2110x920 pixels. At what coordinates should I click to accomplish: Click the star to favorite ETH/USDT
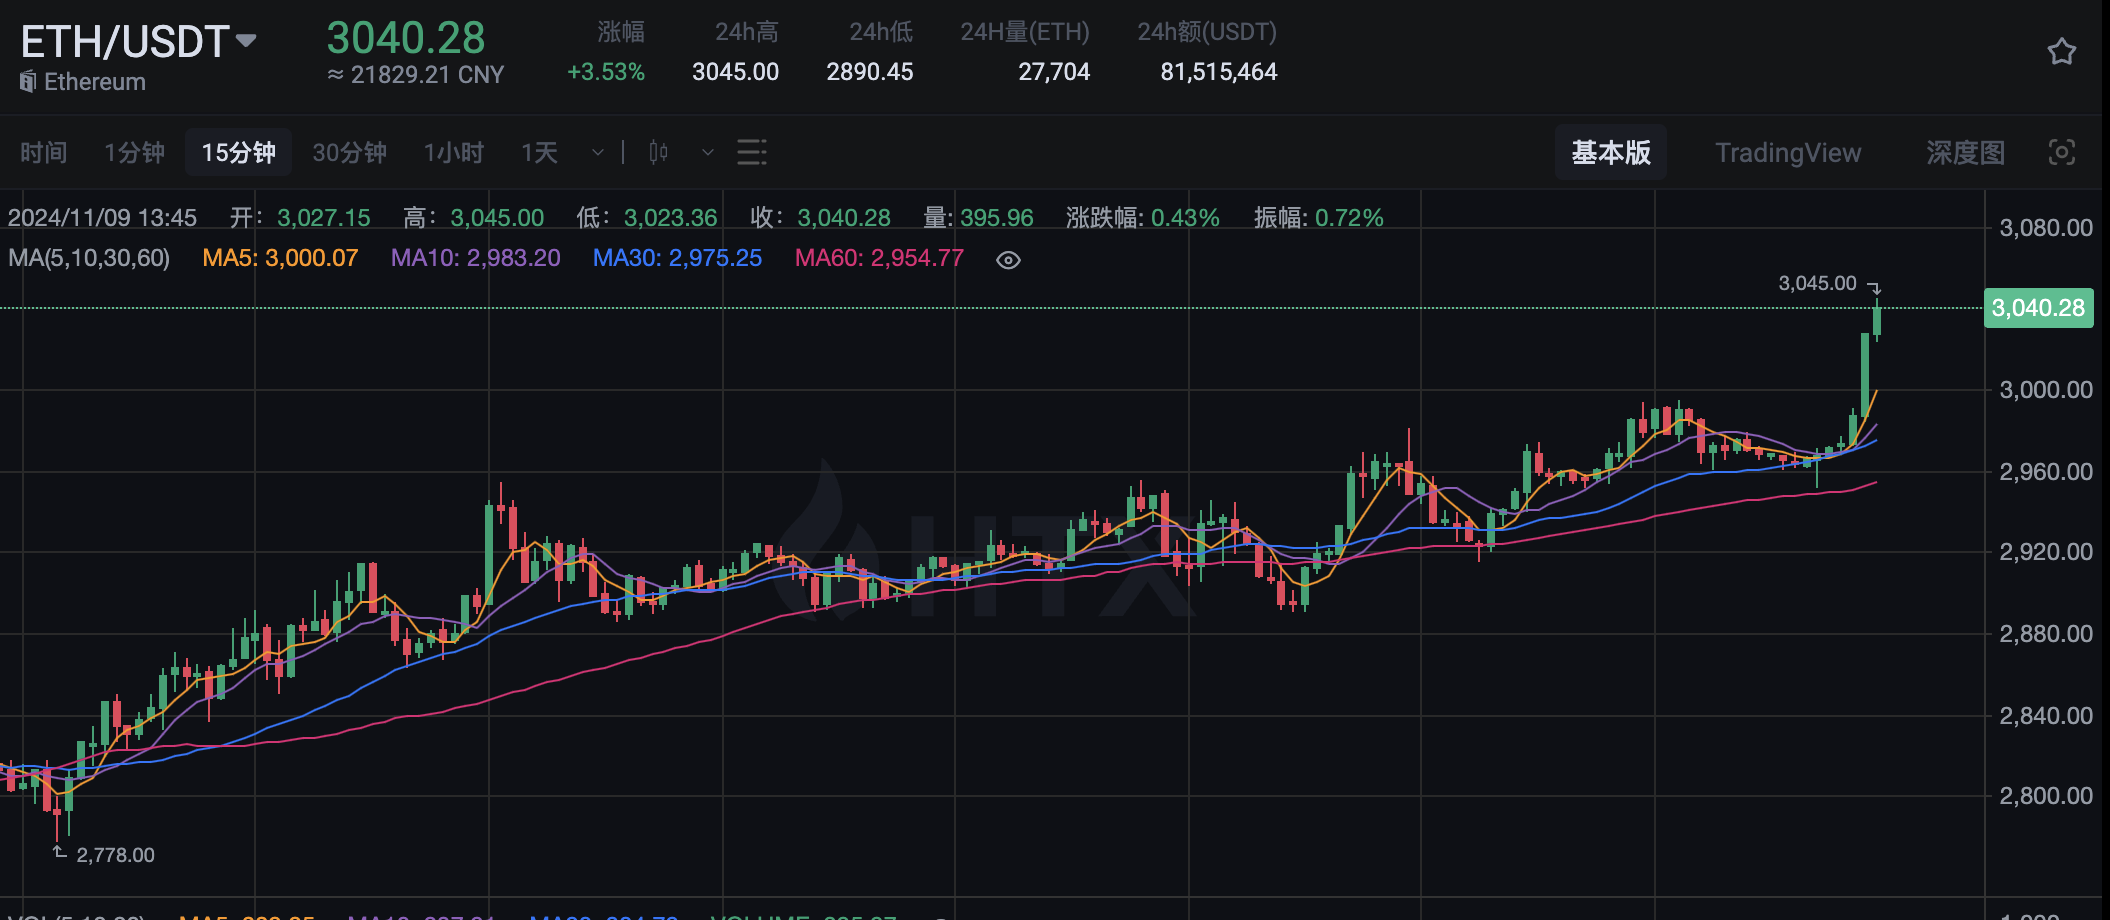pyautogui.click(x=2061, y=50)
